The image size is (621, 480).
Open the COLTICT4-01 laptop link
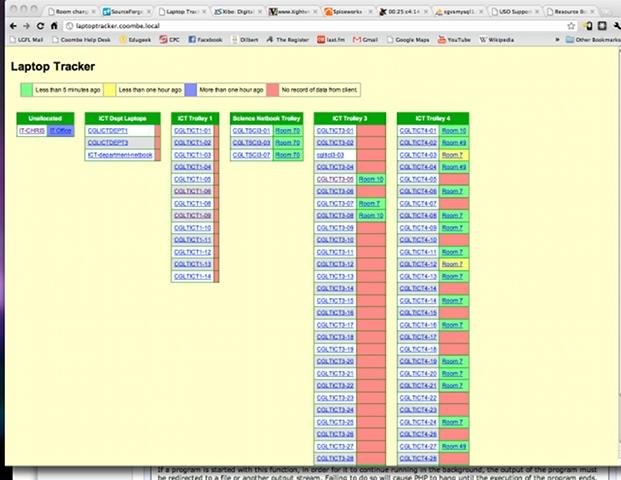tap(418, 131)
